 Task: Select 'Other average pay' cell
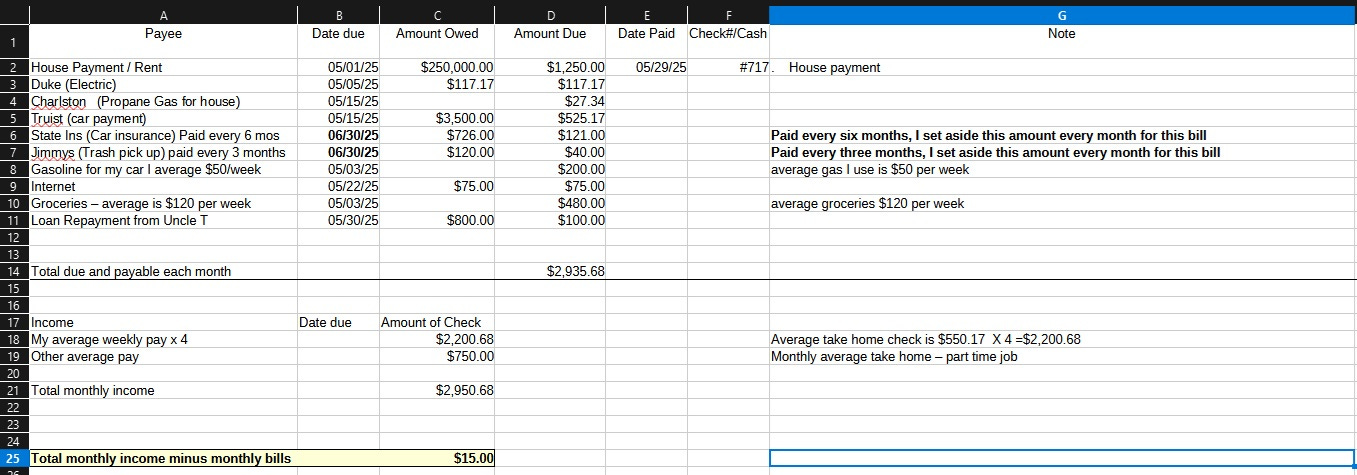click(163, 357)
